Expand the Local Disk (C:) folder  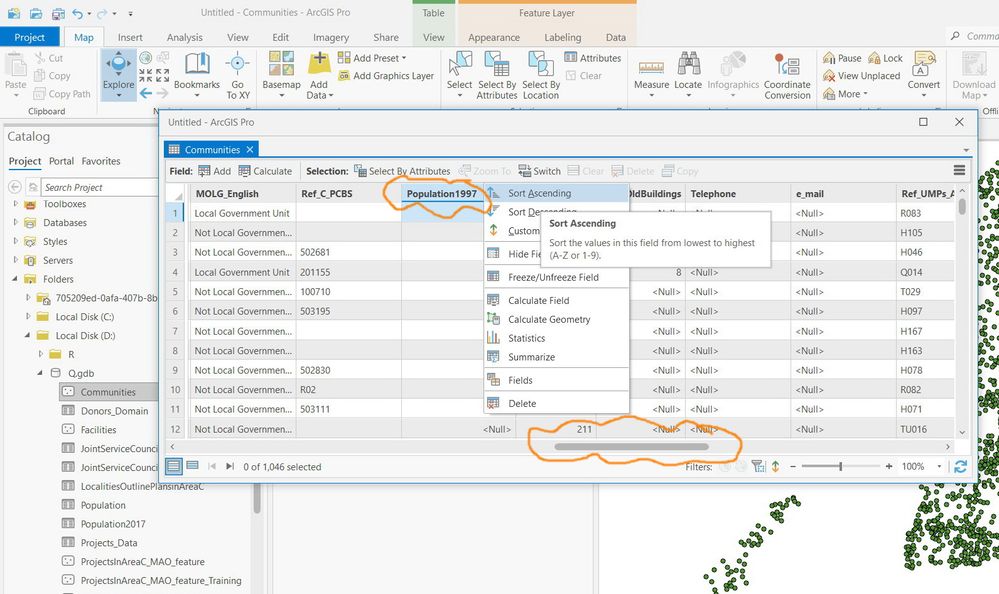tap(29, 317)
